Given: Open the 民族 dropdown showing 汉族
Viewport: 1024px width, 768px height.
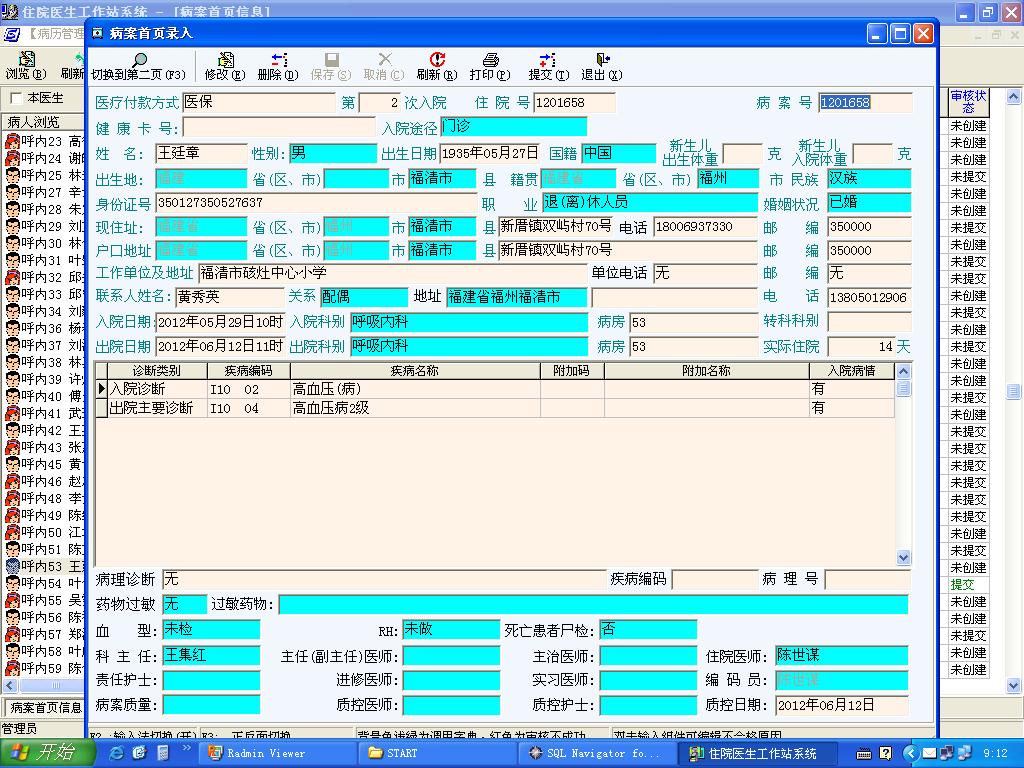Looking at the screenshot, I should point(869,178).
